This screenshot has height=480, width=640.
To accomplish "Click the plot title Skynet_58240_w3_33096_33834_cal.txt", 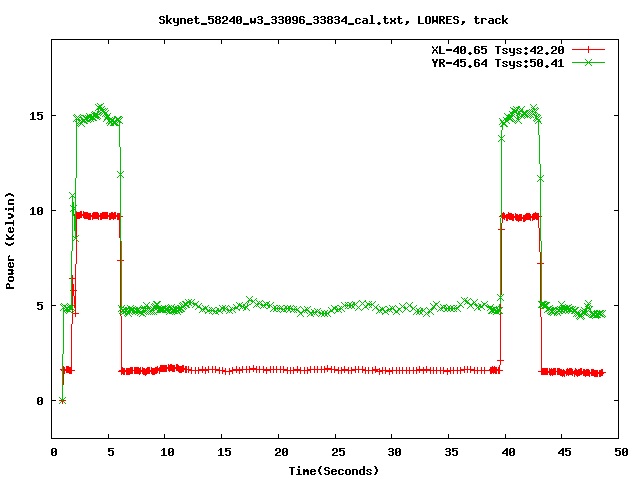I will click(x=284, y=20).
